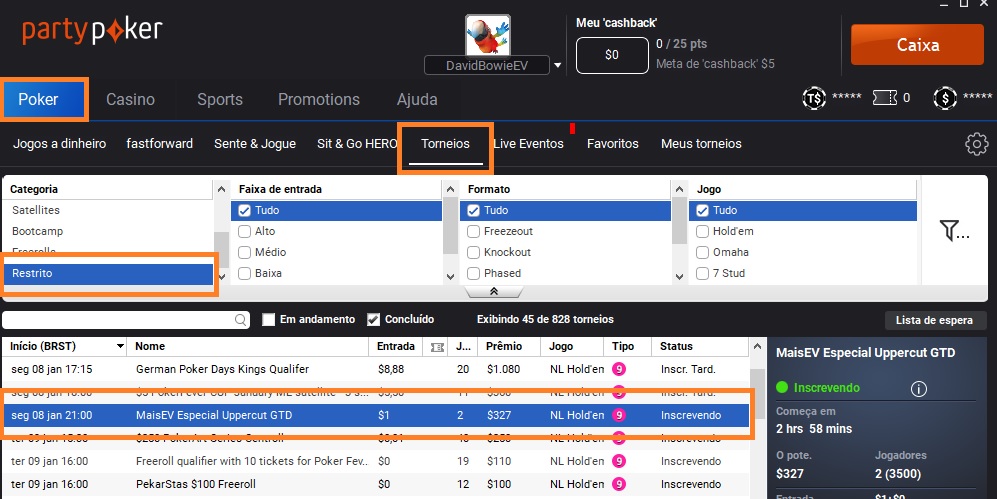Open the Lista de espera button
The image size is (997, 499).
point(935,320)
